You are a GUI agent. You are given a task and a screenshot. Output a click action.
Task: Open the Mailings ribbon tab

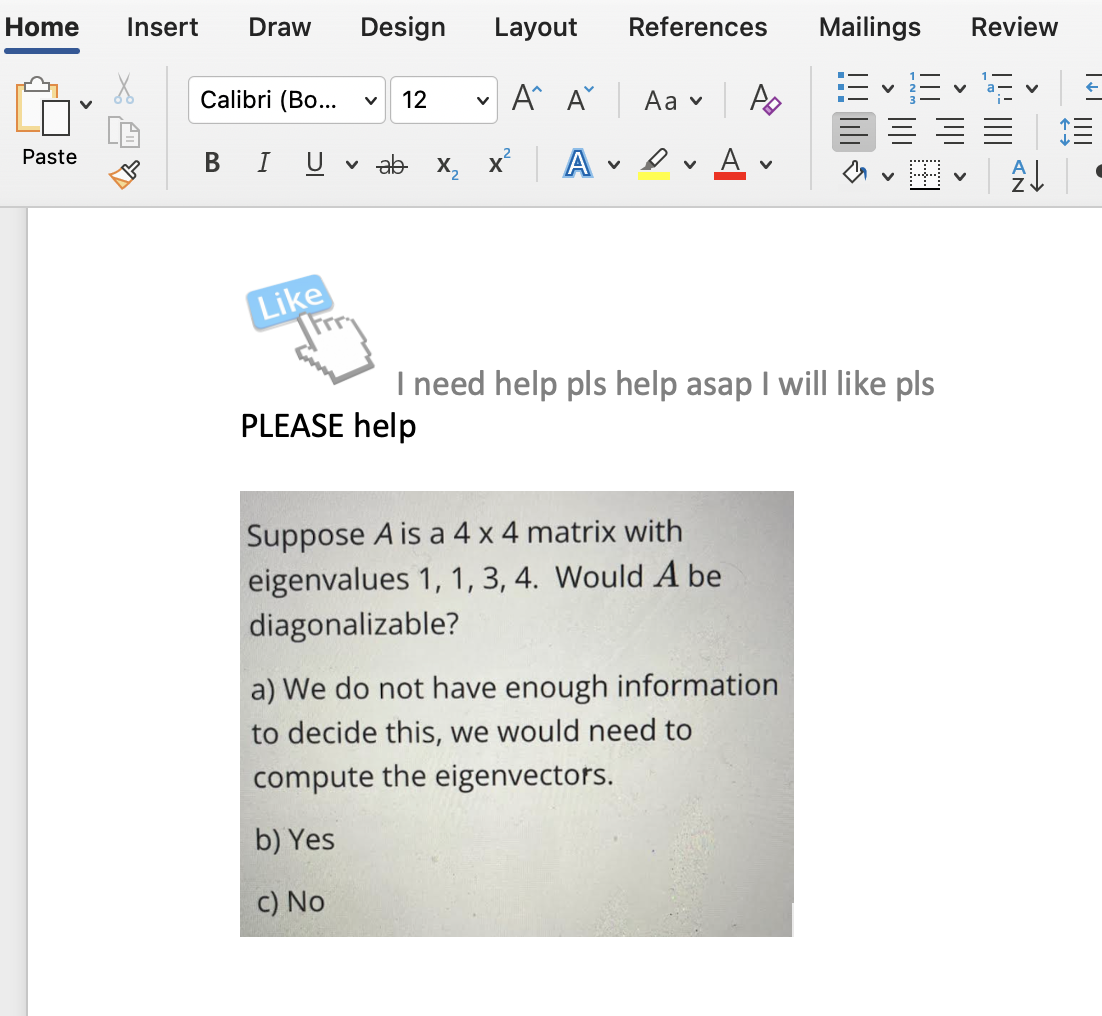click(x=869, y=27)
